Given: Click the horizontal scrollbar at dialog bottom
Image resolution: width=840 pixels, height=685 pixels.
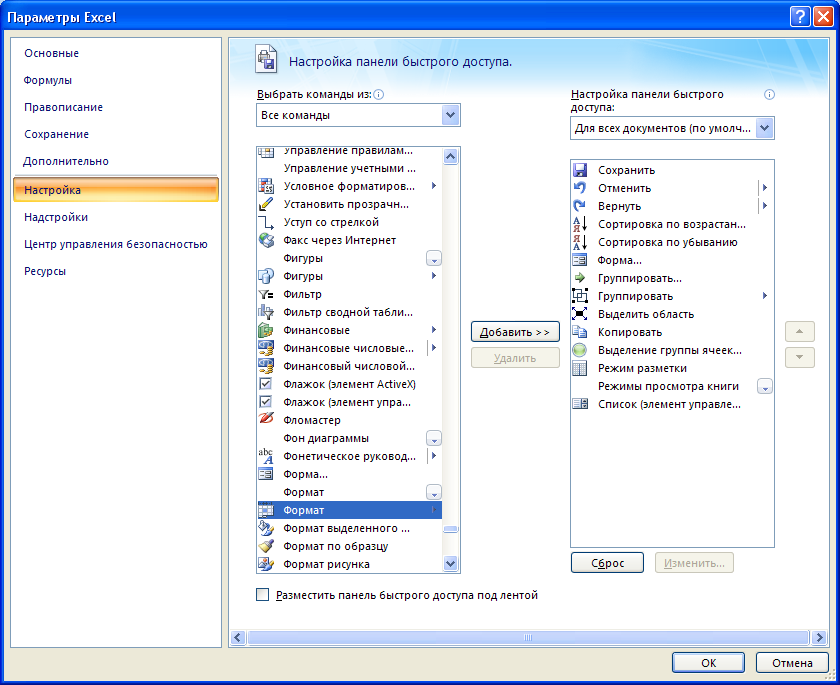Looking at the screenshot, I should [528, 637].
